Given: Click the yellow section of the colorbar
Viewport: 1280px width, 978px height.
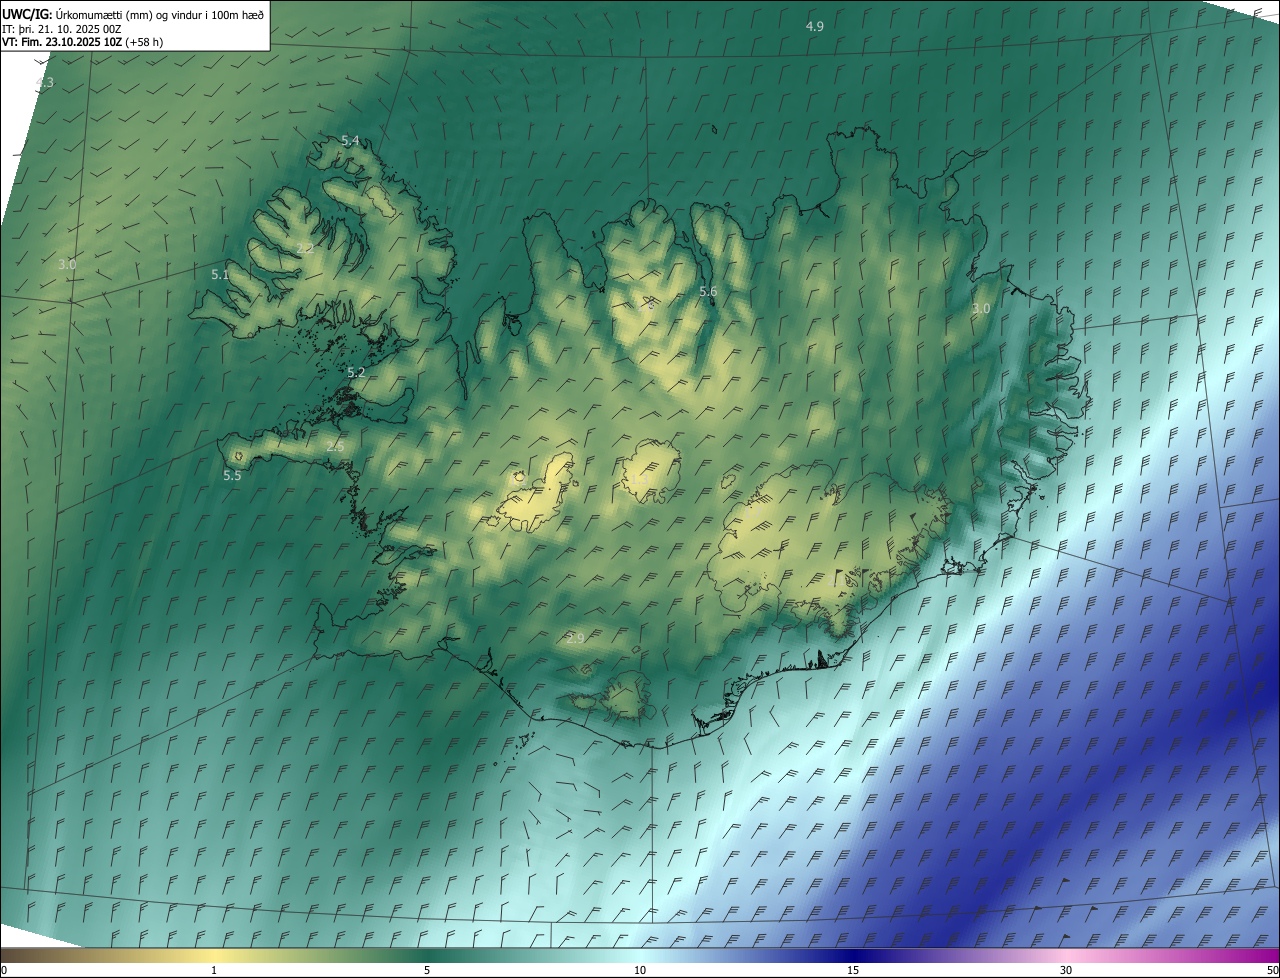Looking at the screenshot, I should point(215,955).
